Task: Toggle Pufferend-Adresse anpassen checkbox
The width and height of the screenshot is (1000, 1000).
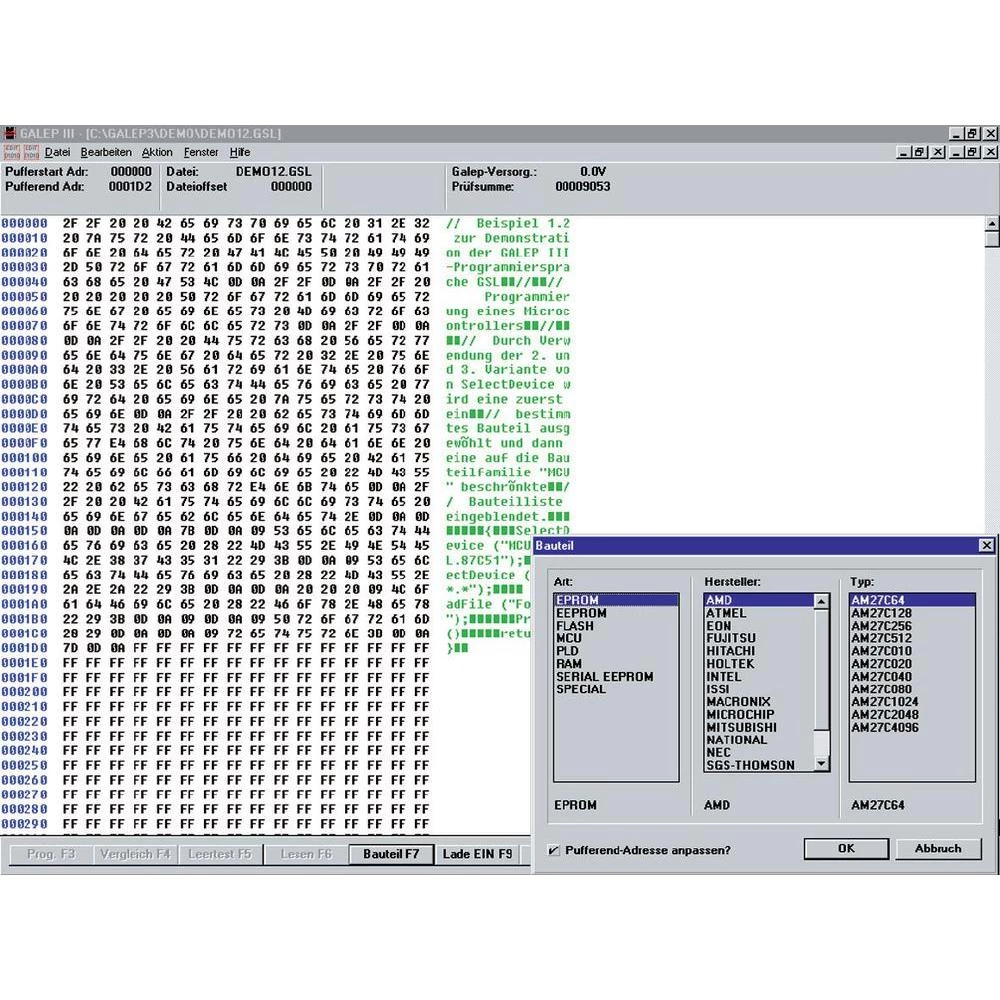Action: 555,850
